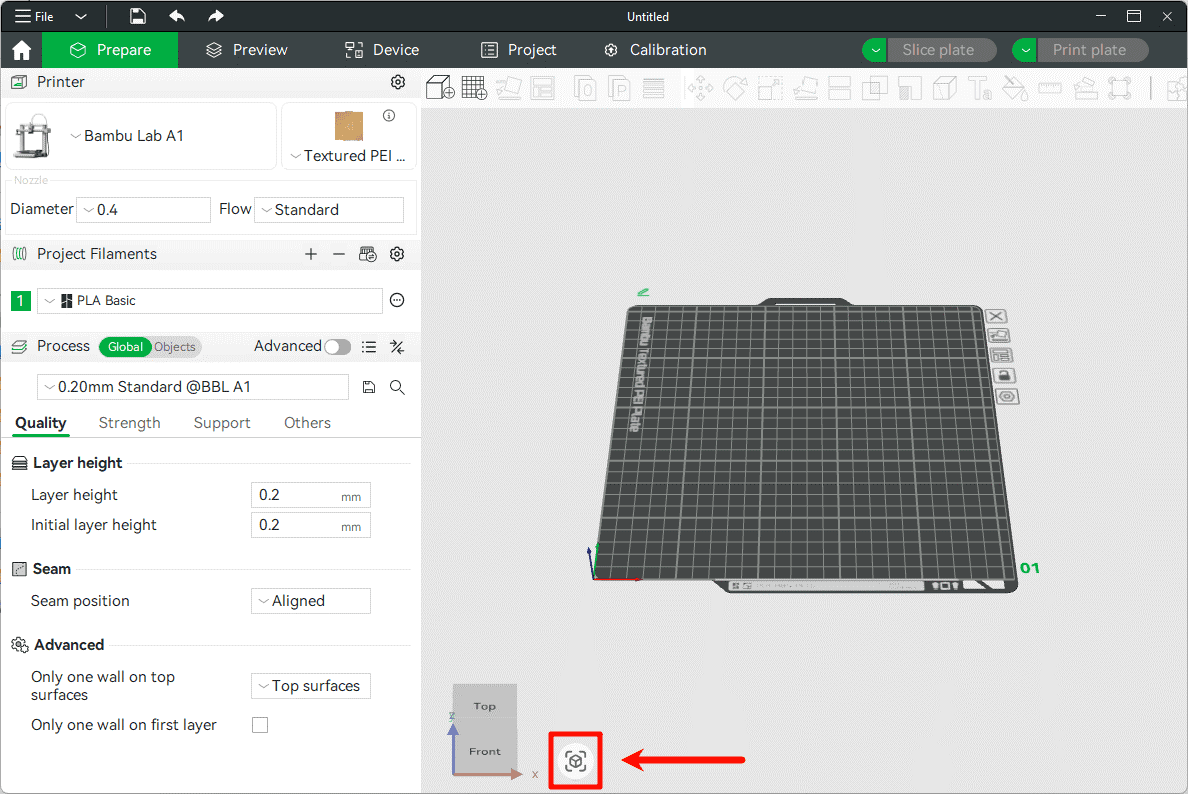Image resolution: width=1188 pixels, height=794 pixels.
Task: Open the Strength settings tab
Action: coord(129,423)
